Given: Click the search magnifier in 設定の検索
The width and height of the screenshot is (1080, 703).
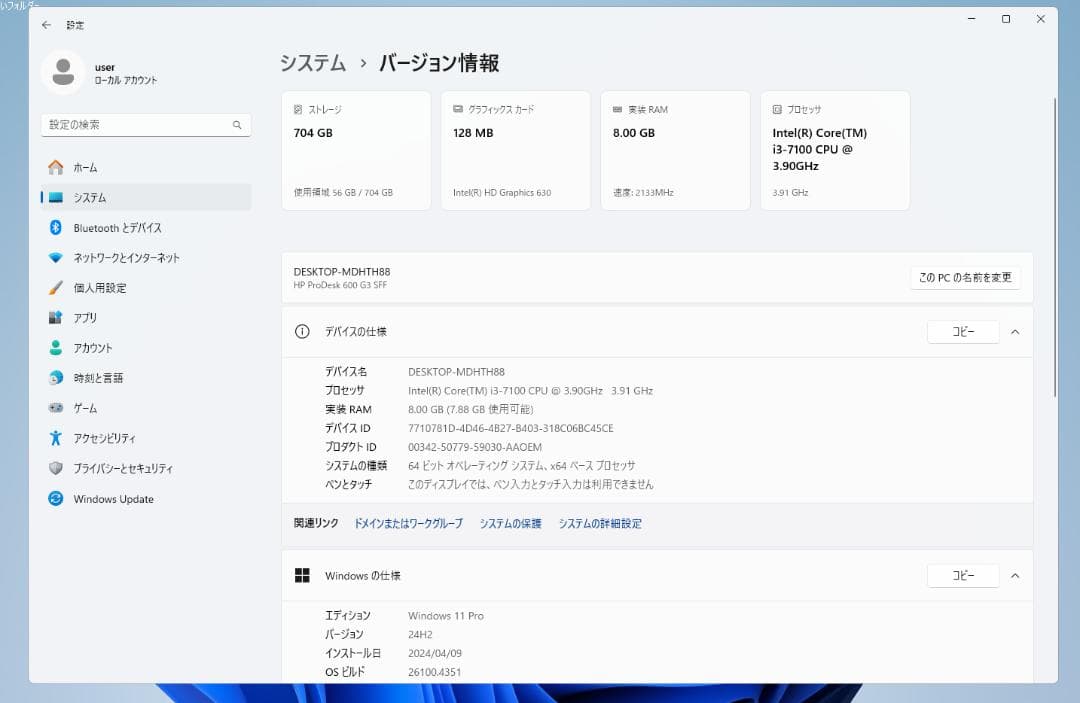Looking at the screenshot, I should [x=236, y=124].
